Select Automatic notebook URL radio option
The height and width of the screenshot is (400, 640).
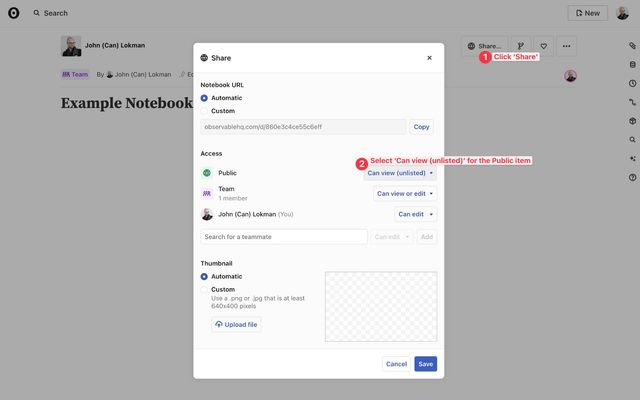pos(205,98)
